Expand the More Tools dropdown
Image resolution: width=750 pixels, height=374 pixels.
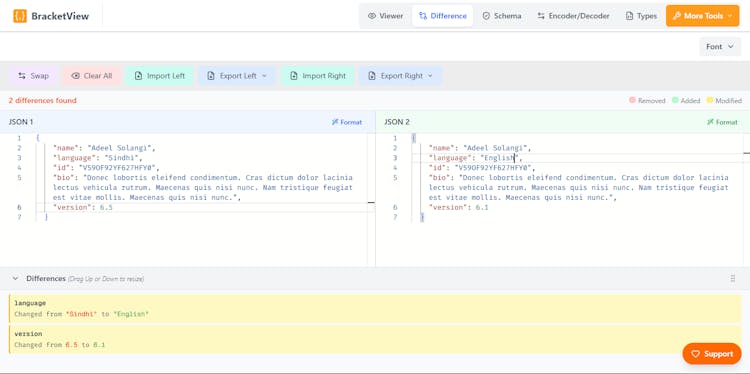coord(702,16)
